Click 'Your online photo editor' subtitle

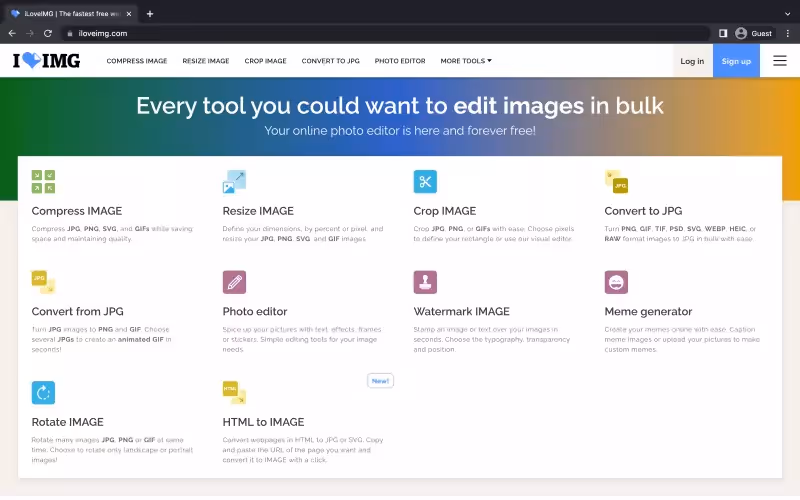(x=400, y=131)
